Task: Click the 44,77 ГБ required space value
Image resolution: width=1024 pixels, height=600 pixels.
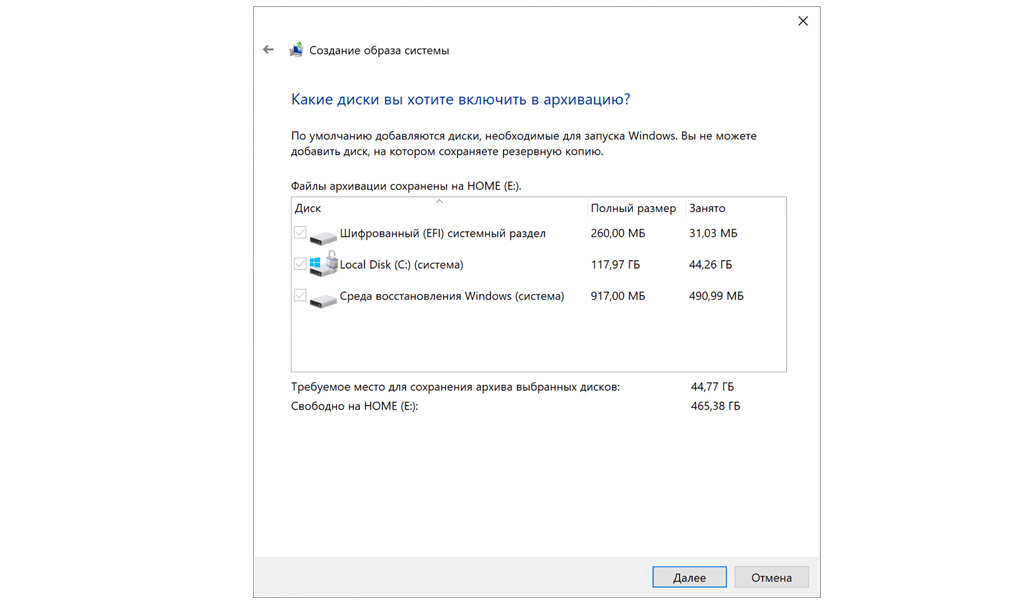Action: pyautogui.click(x=712, y=387)
